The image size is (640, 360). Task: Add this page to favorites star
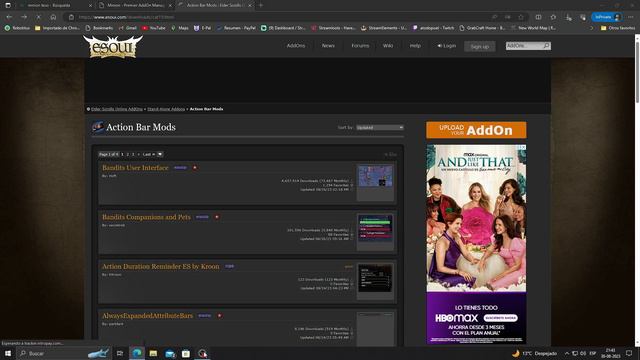click(x=521, y=17)
